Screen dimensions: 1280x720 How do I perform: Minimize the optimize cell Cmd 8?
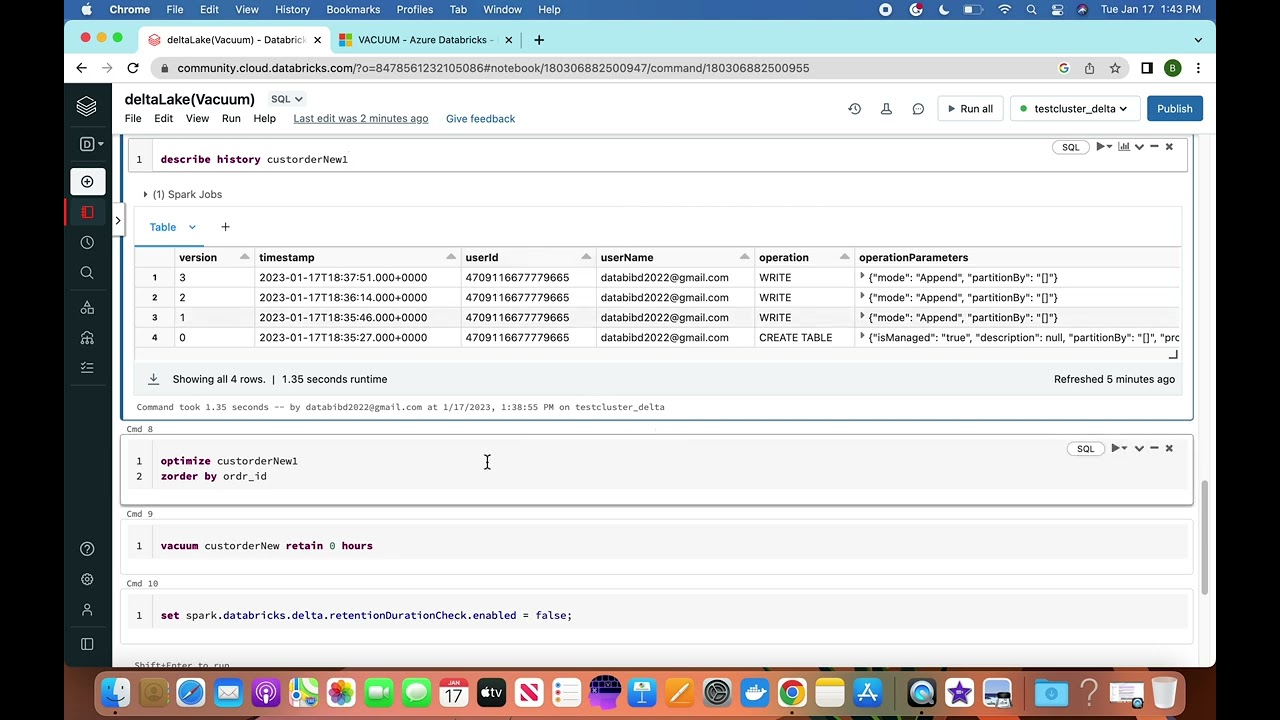coord(1154,448)
